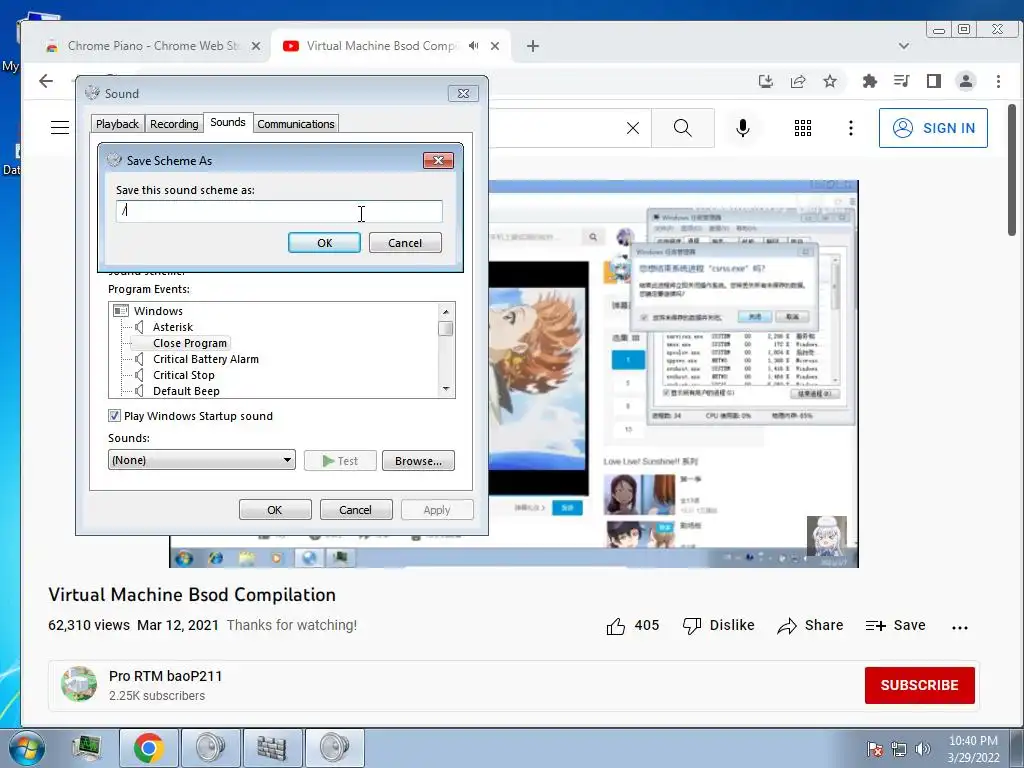Viewport: 1024px width, 768px height.
Task: Click Program Events list scroll up arrow
Action: tap(446, 312)
